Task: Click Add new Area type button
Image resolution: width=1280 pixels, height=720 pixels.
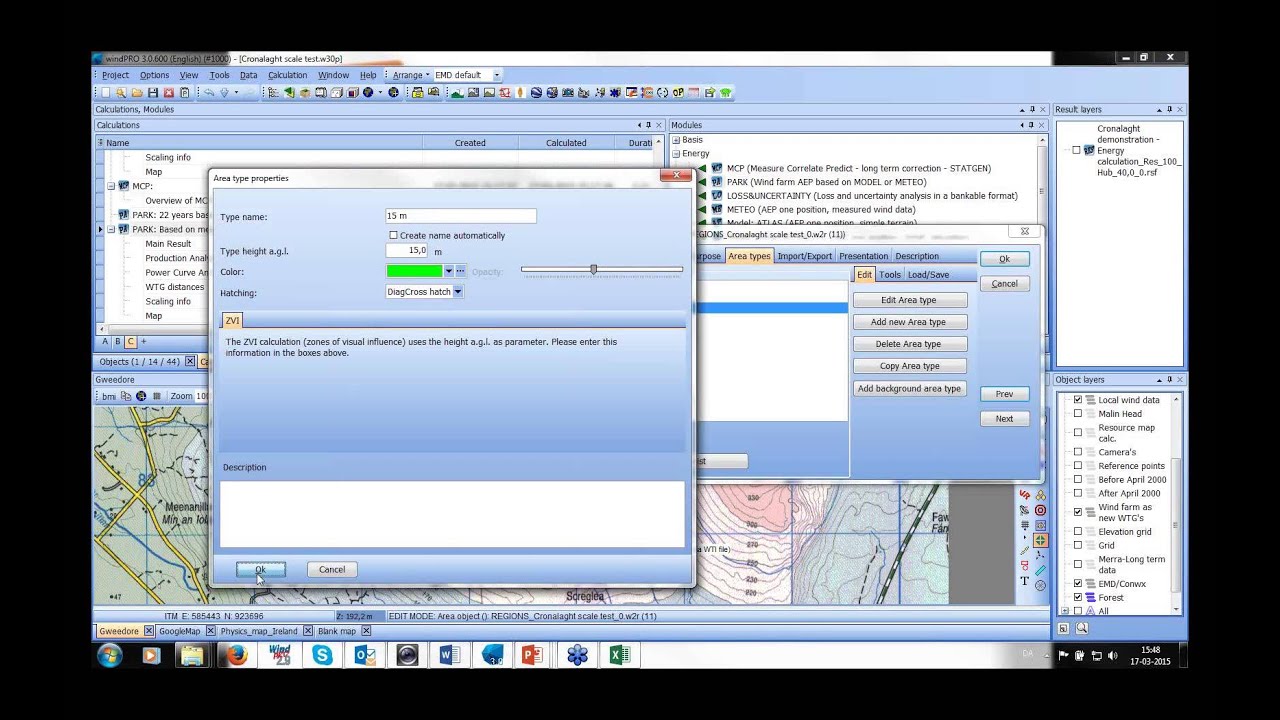Action: (x=909, y=322)
